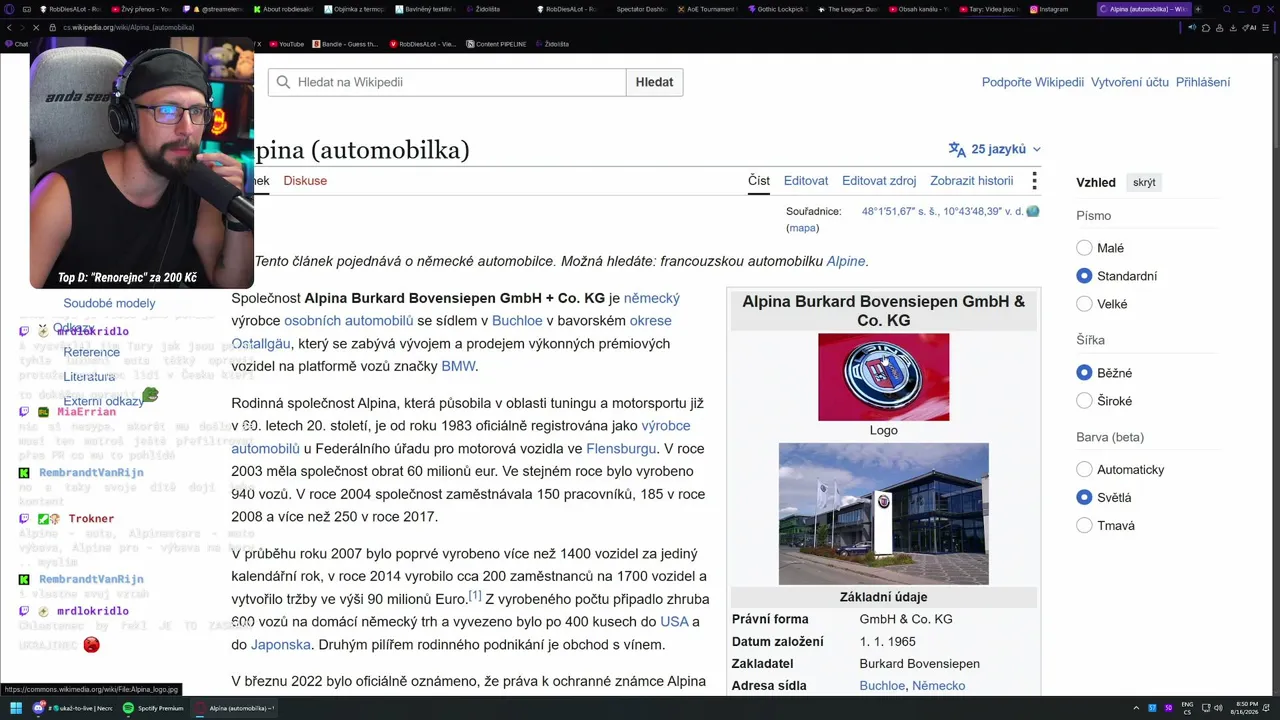This screenshot has width=1280, height=720.
Task: Select the Velké font size option
Action: pos(1084,304)
